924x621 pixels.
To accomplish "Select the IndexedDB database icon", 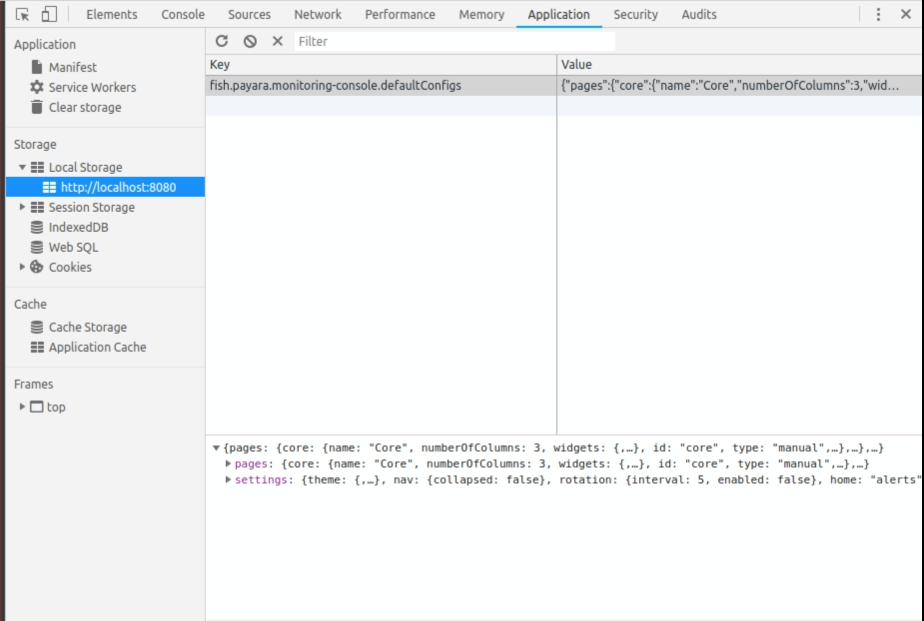I will 36,227.
